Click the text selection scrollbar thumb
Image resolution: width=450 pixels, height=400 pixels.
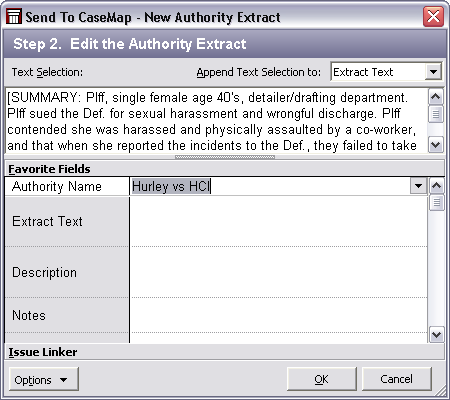[436, 114]
